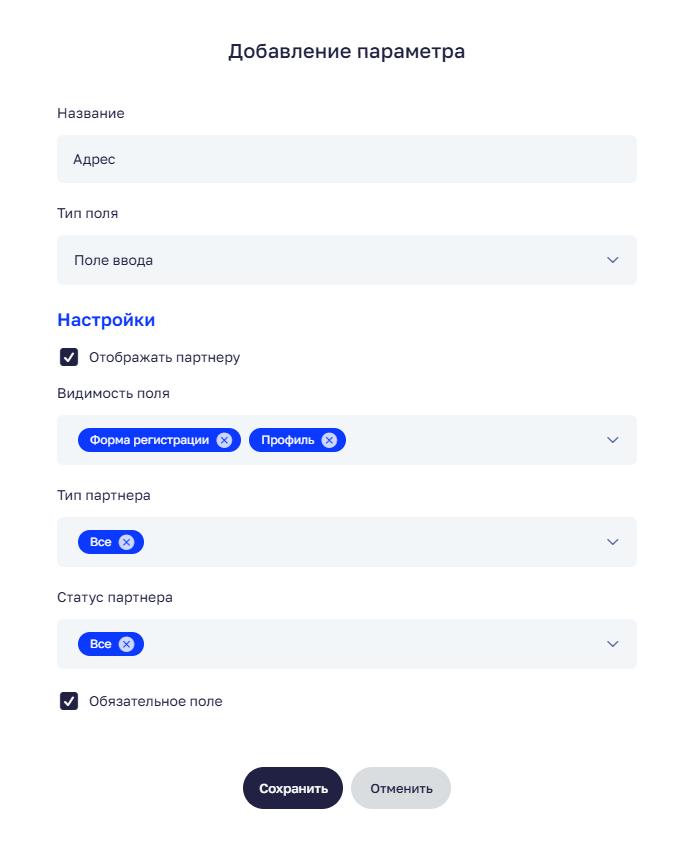
Task: Expand Тип партнера dropdown chevron
Action: tap(613, 542)
